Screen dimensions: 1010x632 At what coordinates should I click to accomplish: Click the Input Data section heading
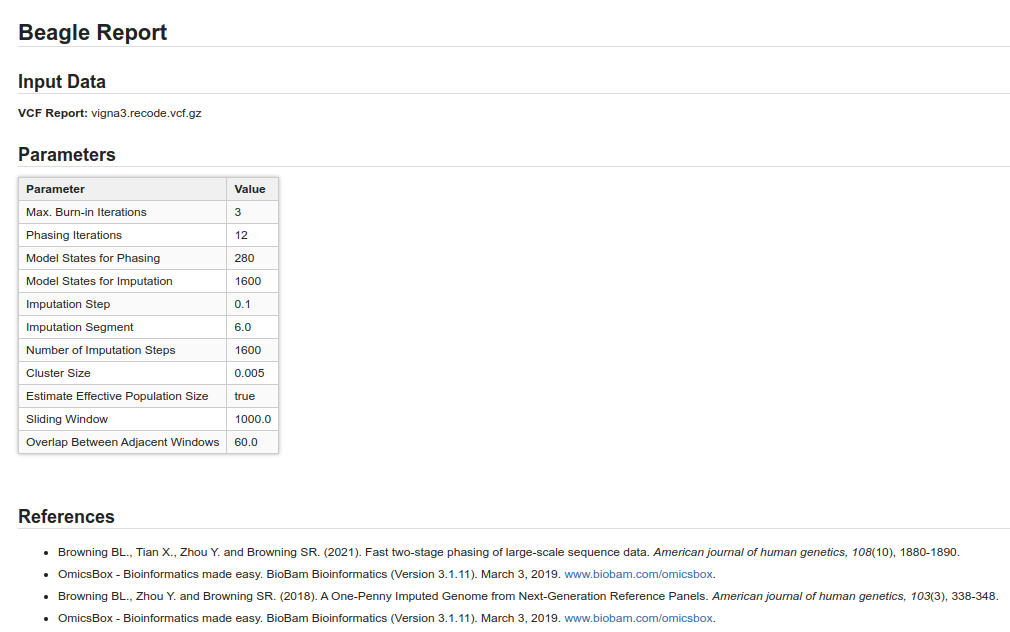click(x=62, y=82)
